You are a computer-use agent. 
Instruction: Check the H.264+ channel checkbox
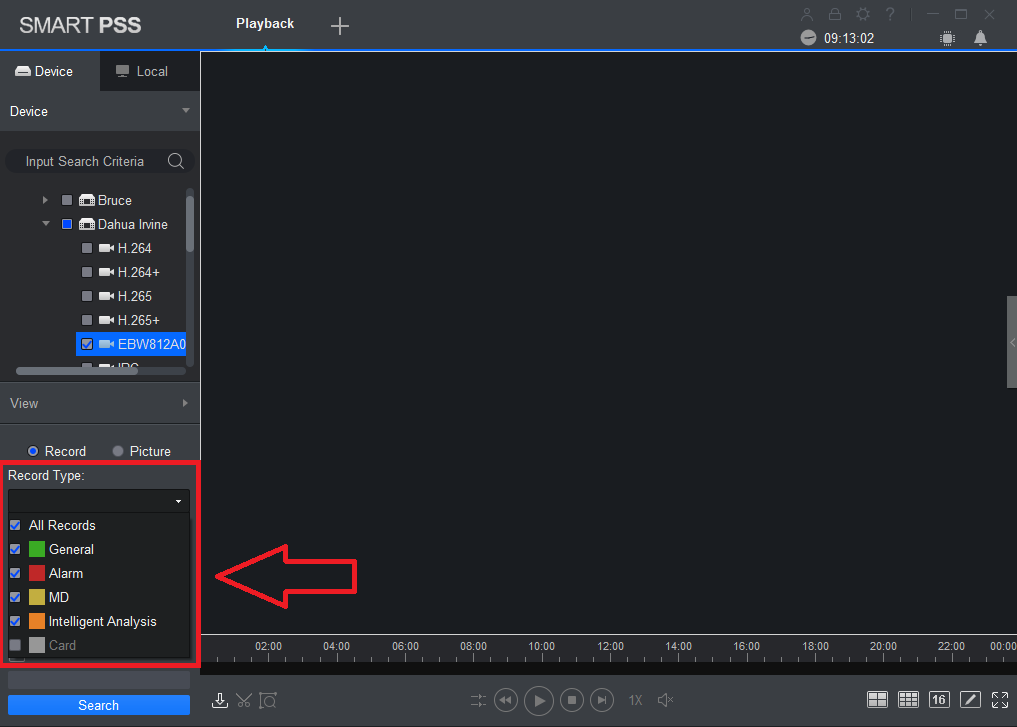[x=87, y=272]
